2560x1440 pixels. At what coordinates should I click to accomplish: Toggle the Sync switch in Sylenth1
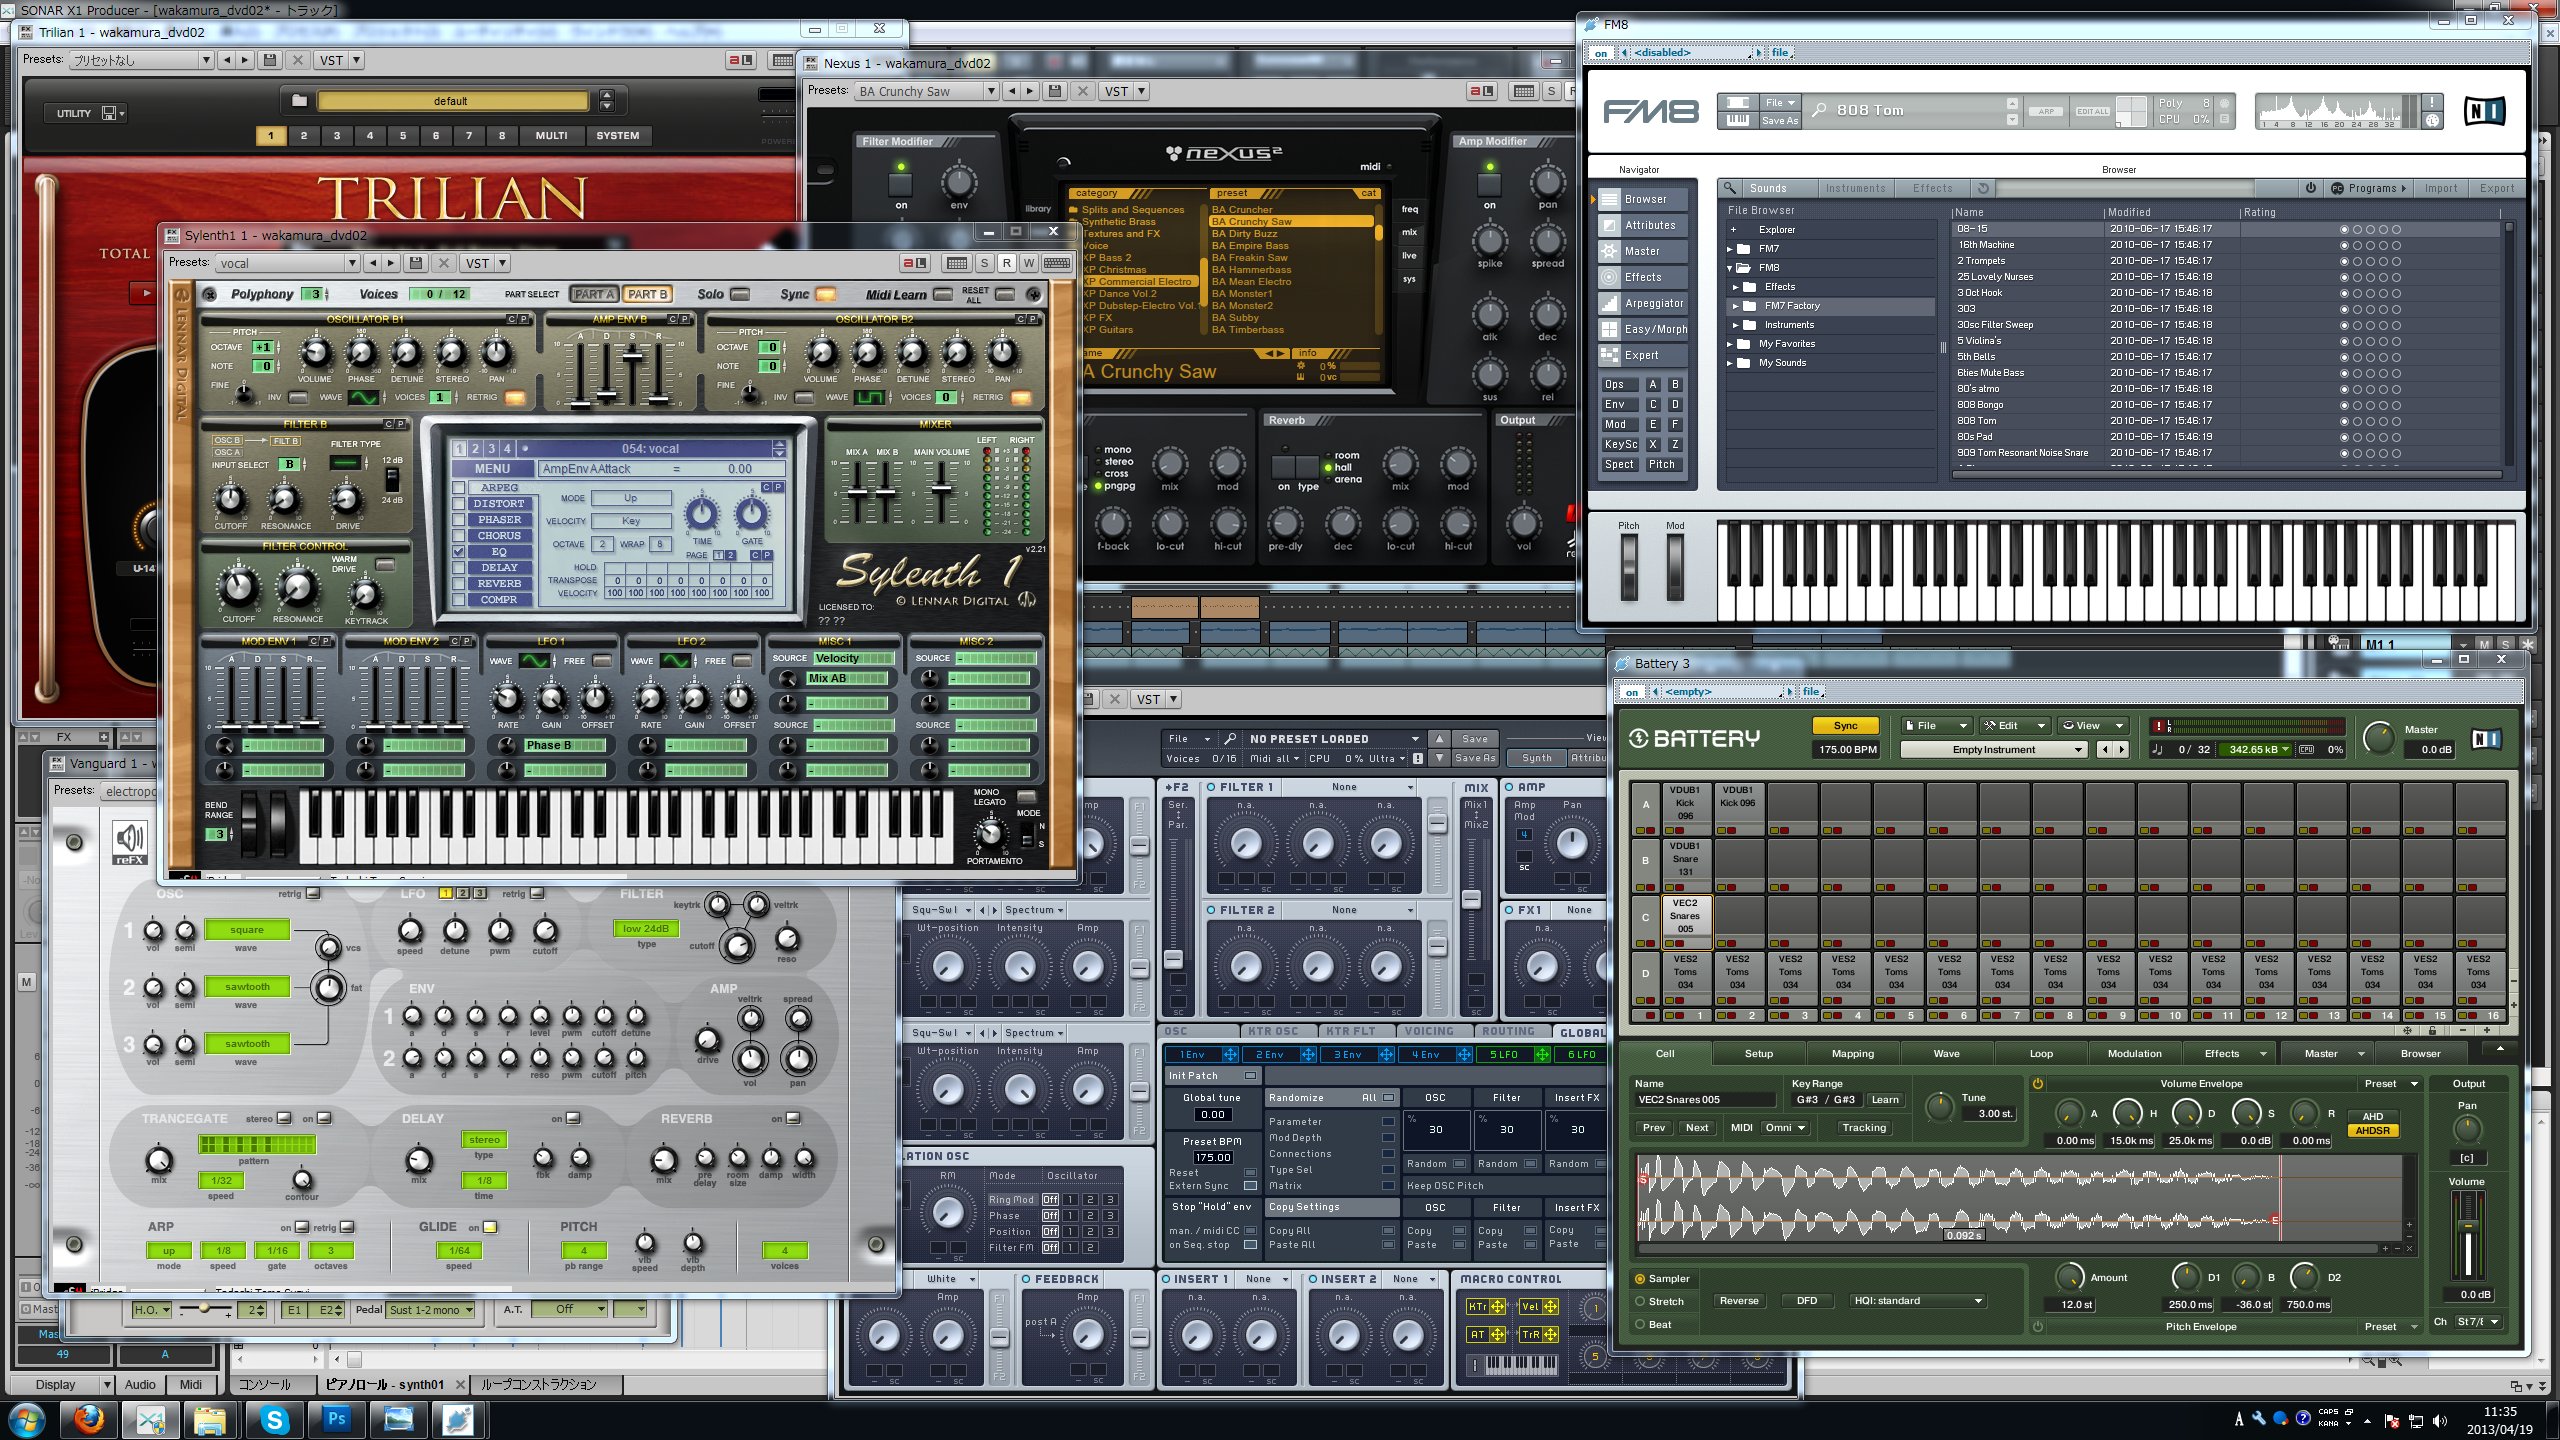point(826,294)
